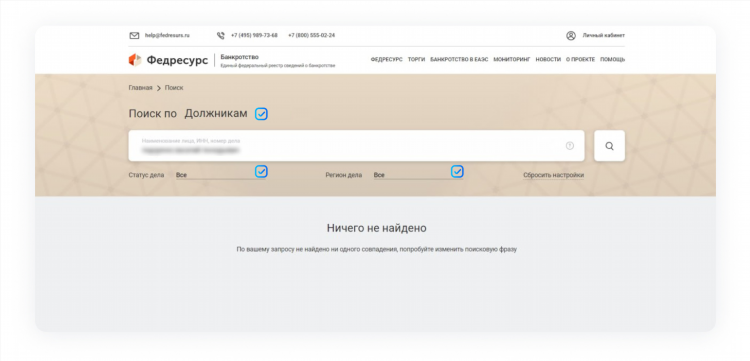The height and width of the screenshot is (361, 750).
Task: Click Сбросить настройки link
Action: tap(553, 175)
